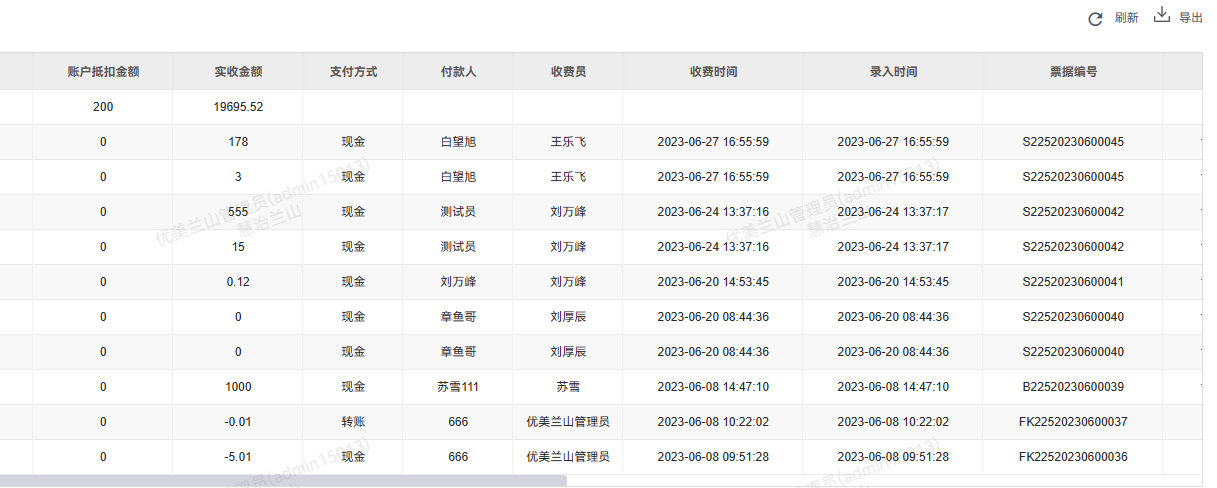This screenshot has width=1217, height=488.
Task: Select the 付款人 column header
Action: [458, 72]
